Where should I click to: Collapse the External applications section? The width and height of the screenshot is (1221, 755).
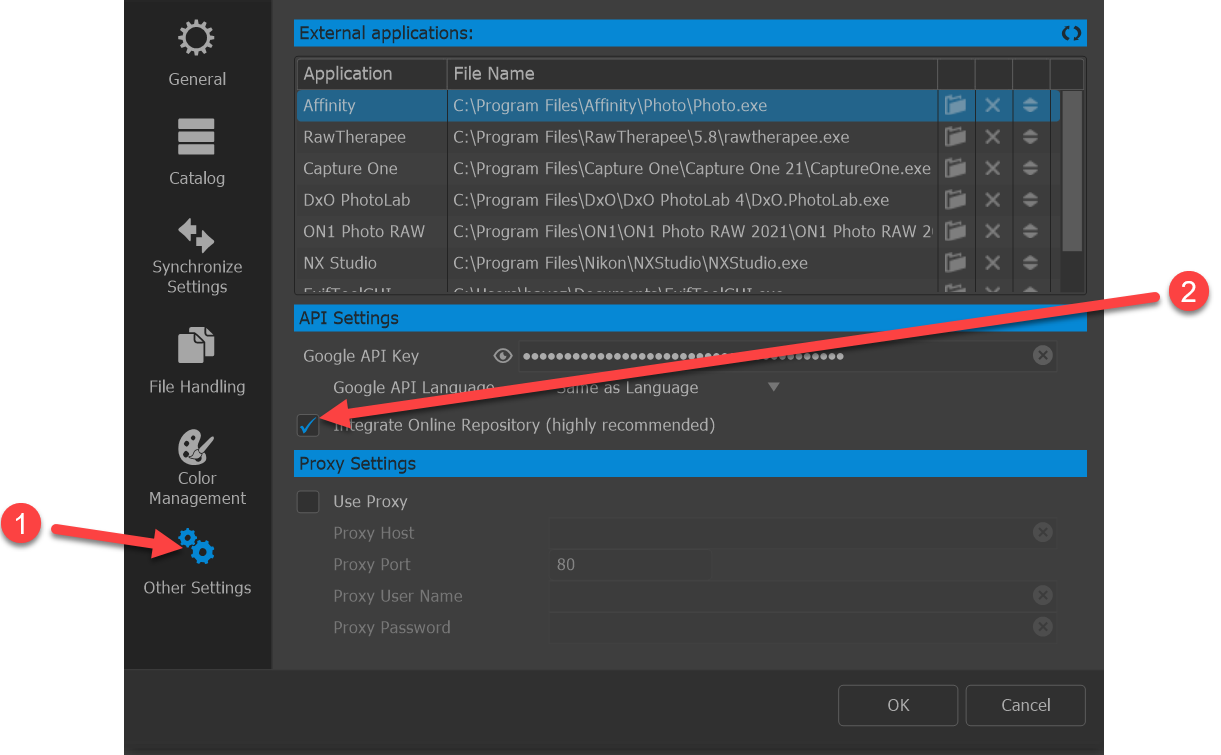(1071, 33)
